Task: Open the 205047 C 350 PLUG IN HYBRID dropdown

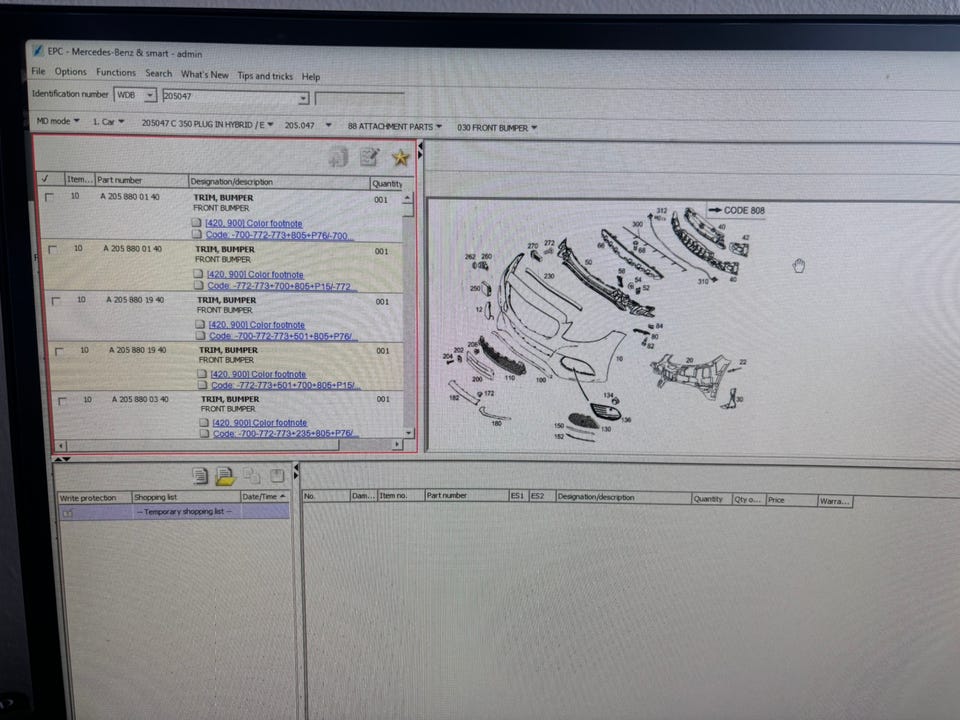Action: pyautogui.click(x=207, y=124)
